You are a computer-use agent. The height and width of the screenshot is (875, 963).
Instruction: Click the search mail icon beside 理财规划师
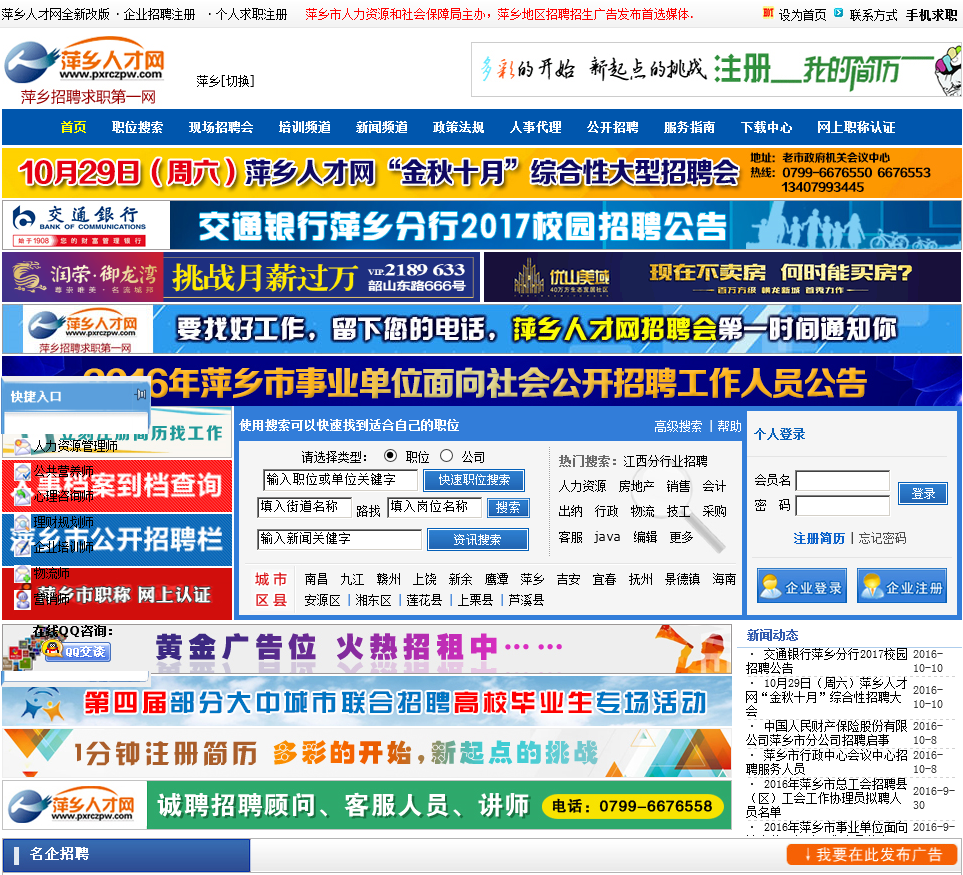point(23,523)
